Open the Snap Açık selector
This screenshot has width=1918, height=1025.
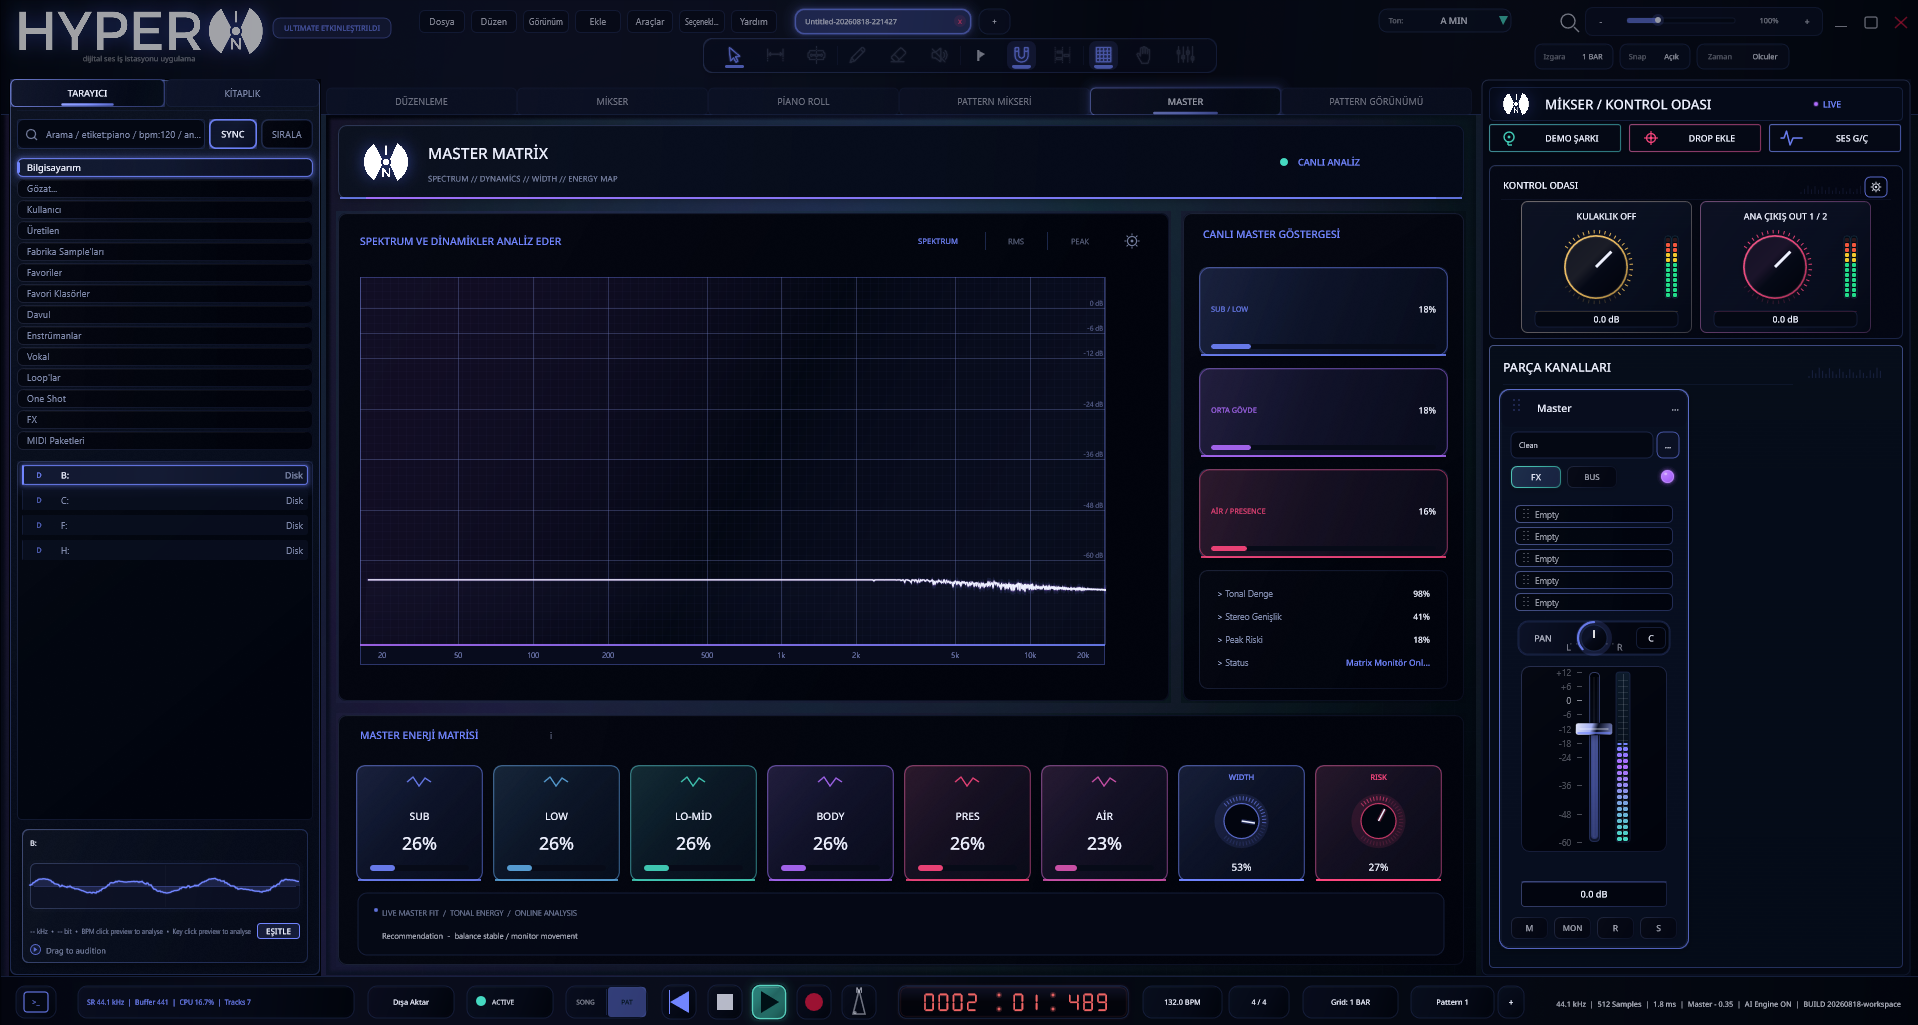(1655, 57)
